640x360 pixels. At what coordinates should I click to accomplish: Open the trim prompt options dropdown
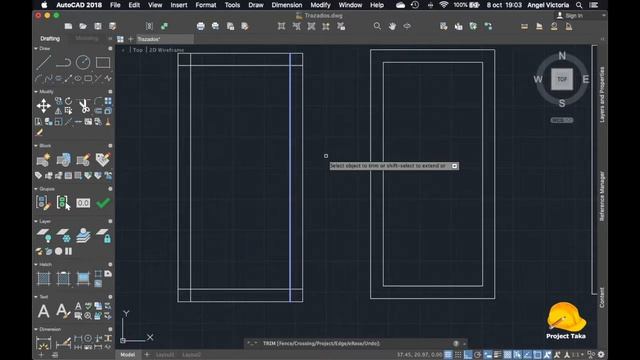[454, 166]
